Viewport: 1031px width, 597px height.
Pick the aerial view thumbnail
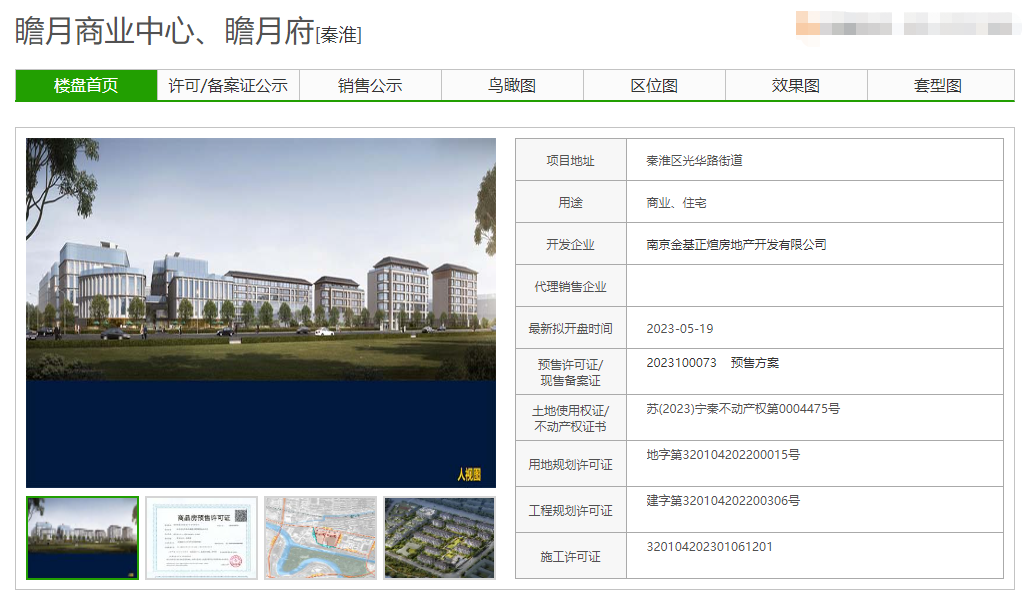(440, 538)
